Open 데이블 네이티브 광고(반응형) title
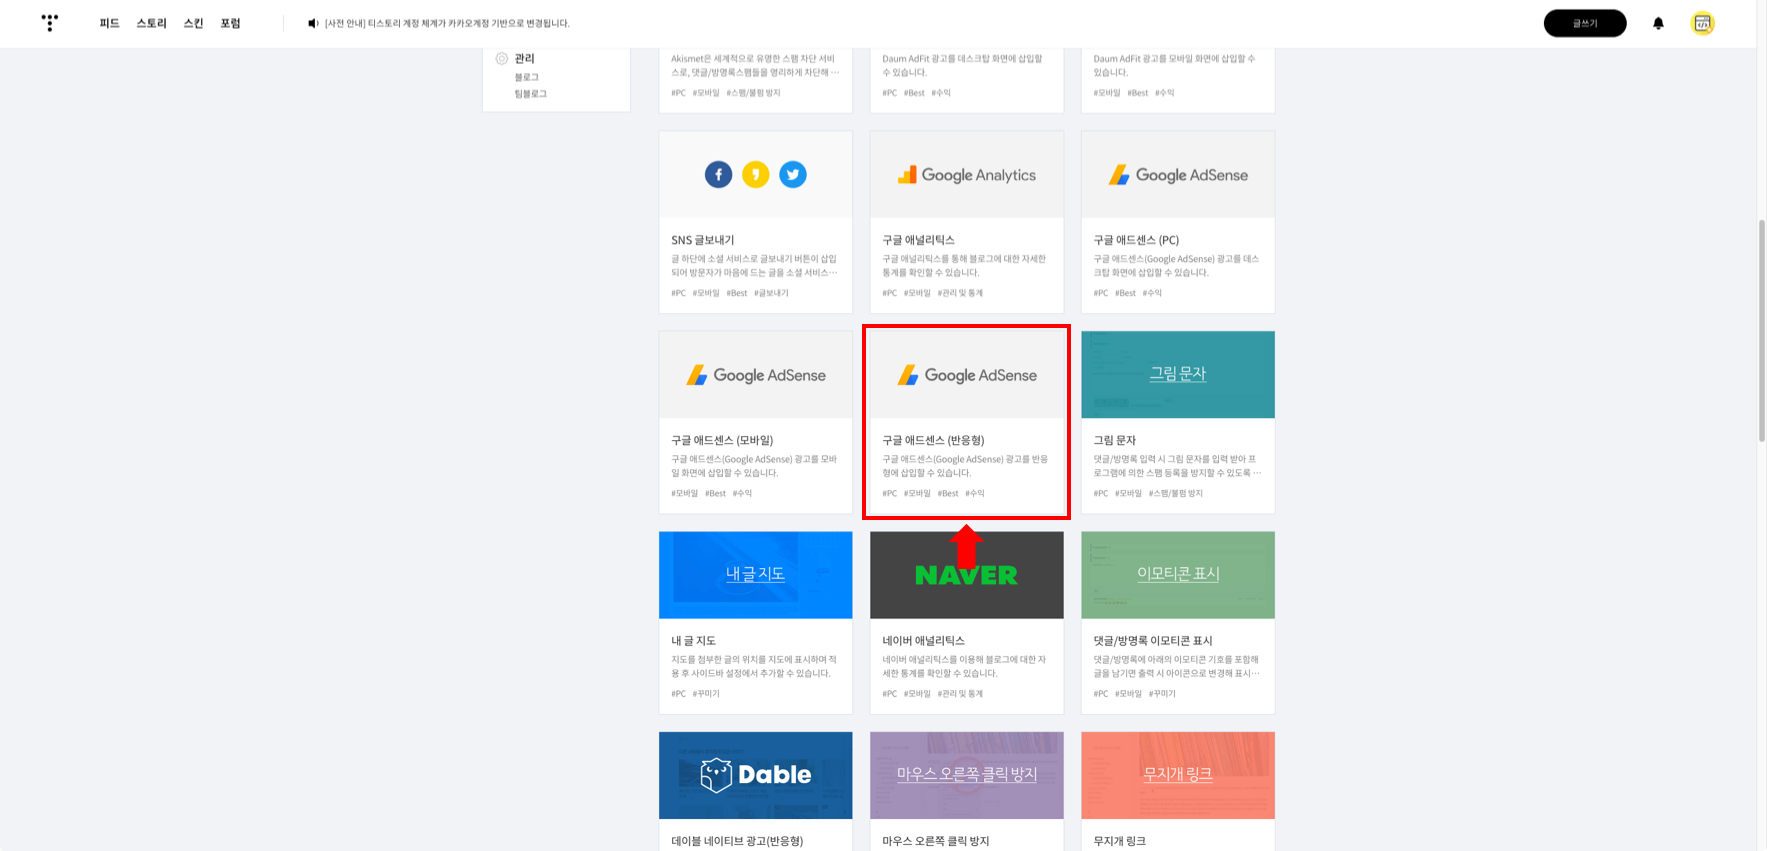 (737, 841)
